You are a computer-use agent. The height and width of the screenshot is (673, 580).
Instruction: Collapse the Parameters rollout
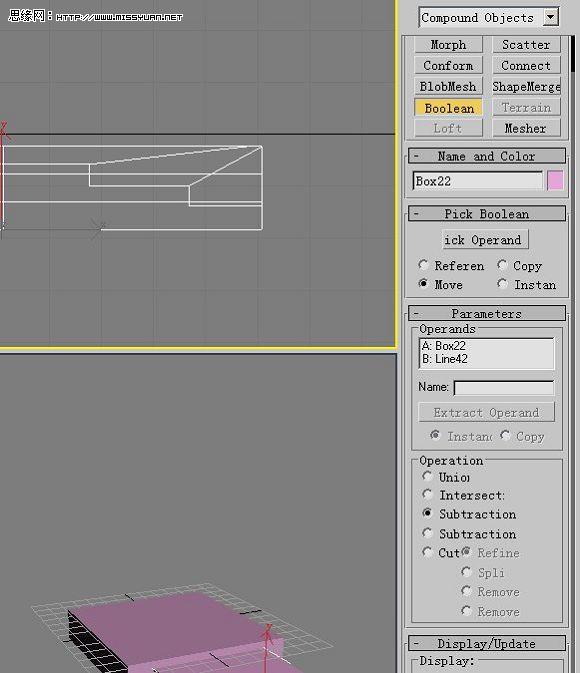coord(486,313)
